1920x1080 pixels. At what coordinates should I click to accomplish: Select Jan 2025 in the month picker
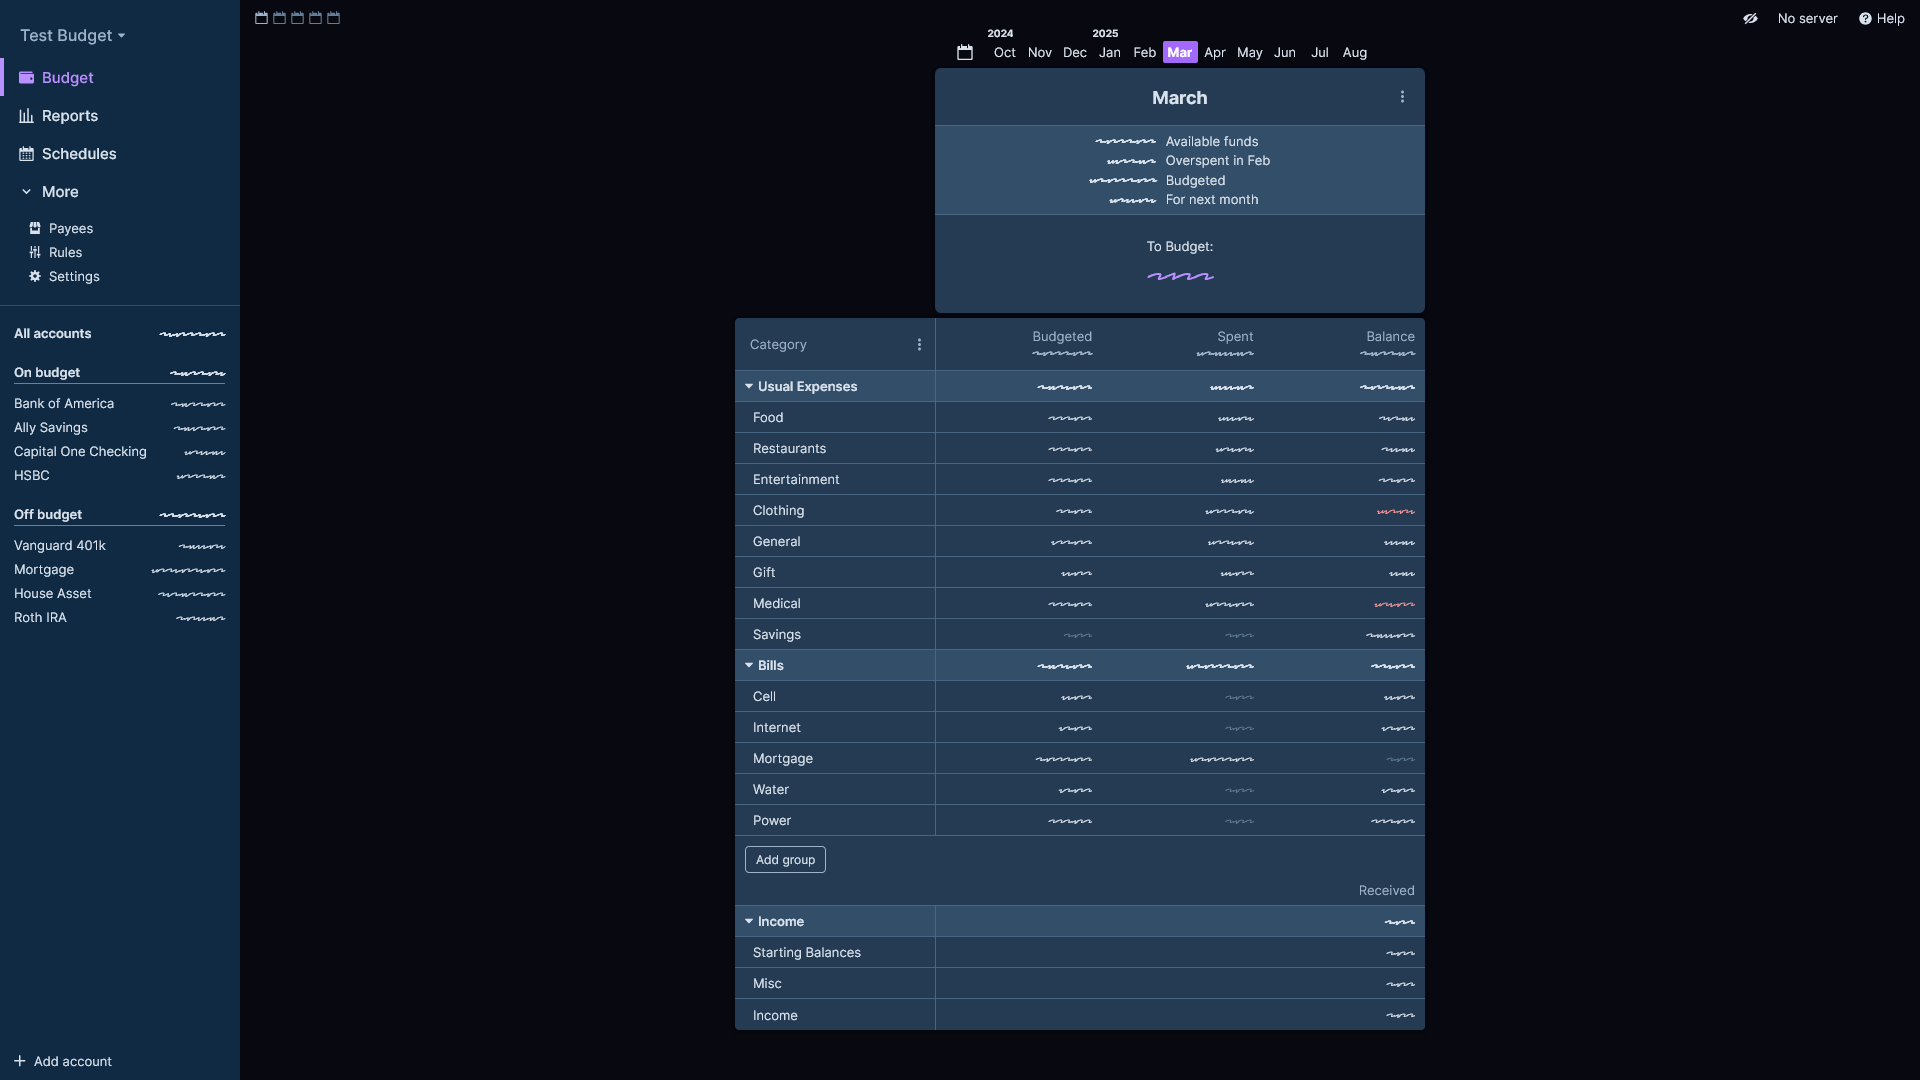coord(1109,53)
